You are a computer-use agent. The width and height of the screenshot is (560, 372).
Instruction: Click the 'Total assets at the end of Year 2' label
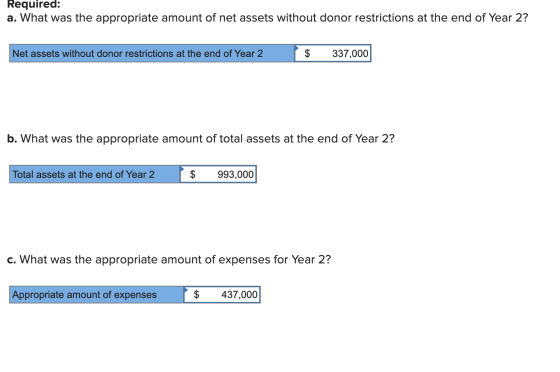click(84, 174)
